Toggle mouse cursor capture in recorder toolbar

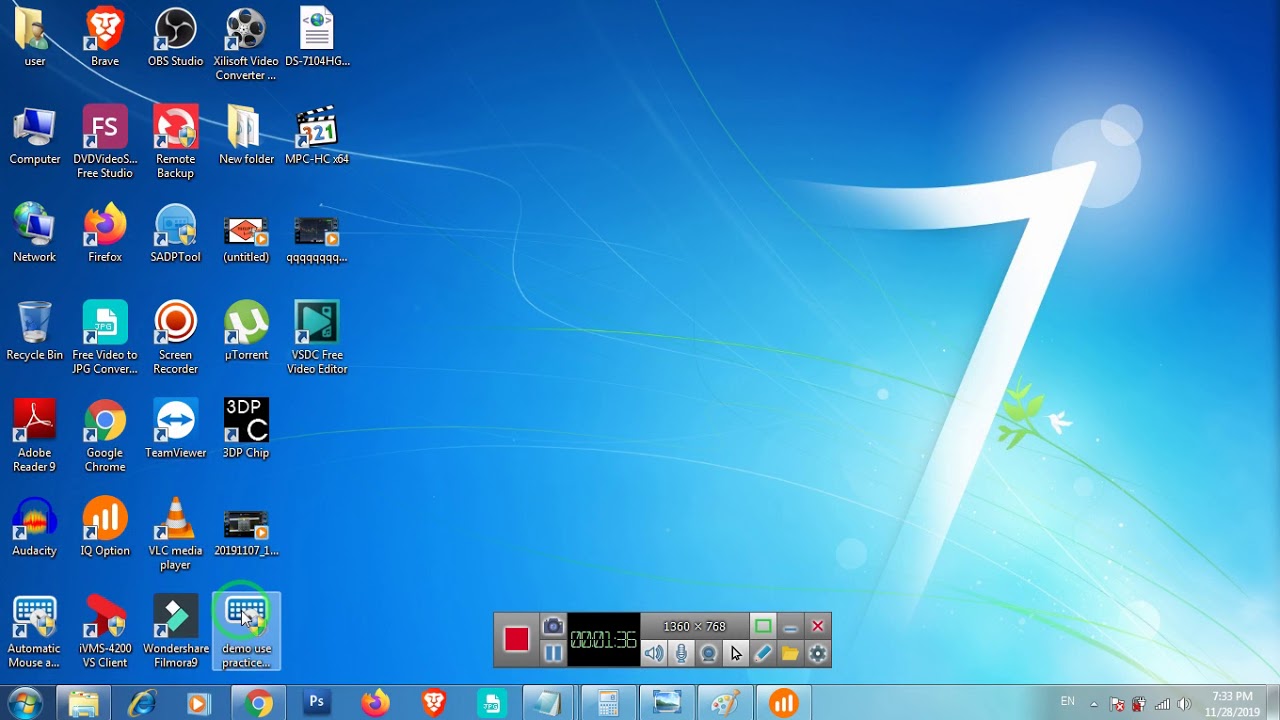coord(736,654)
